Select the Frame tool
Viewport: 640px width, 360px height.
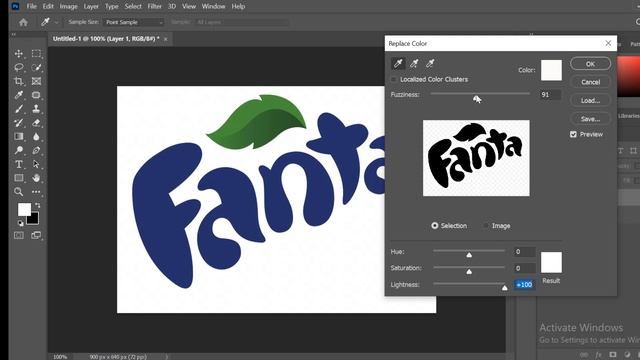36,81
